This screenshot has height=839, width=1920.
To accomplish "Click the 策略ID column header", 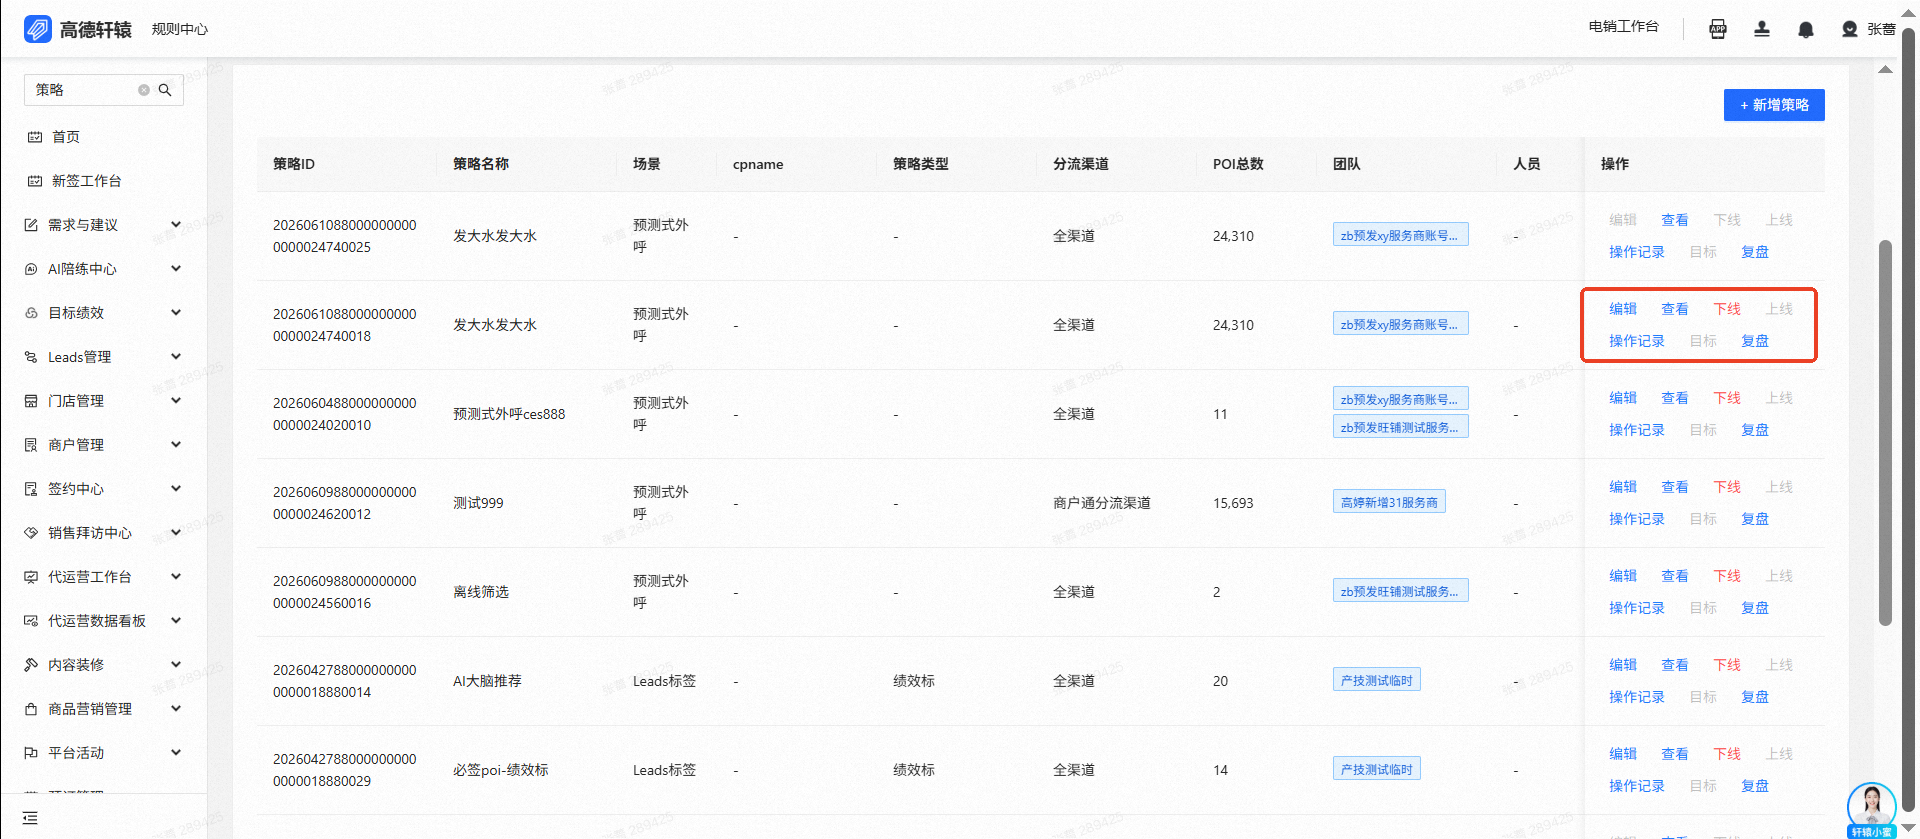I will click(294, 164).
